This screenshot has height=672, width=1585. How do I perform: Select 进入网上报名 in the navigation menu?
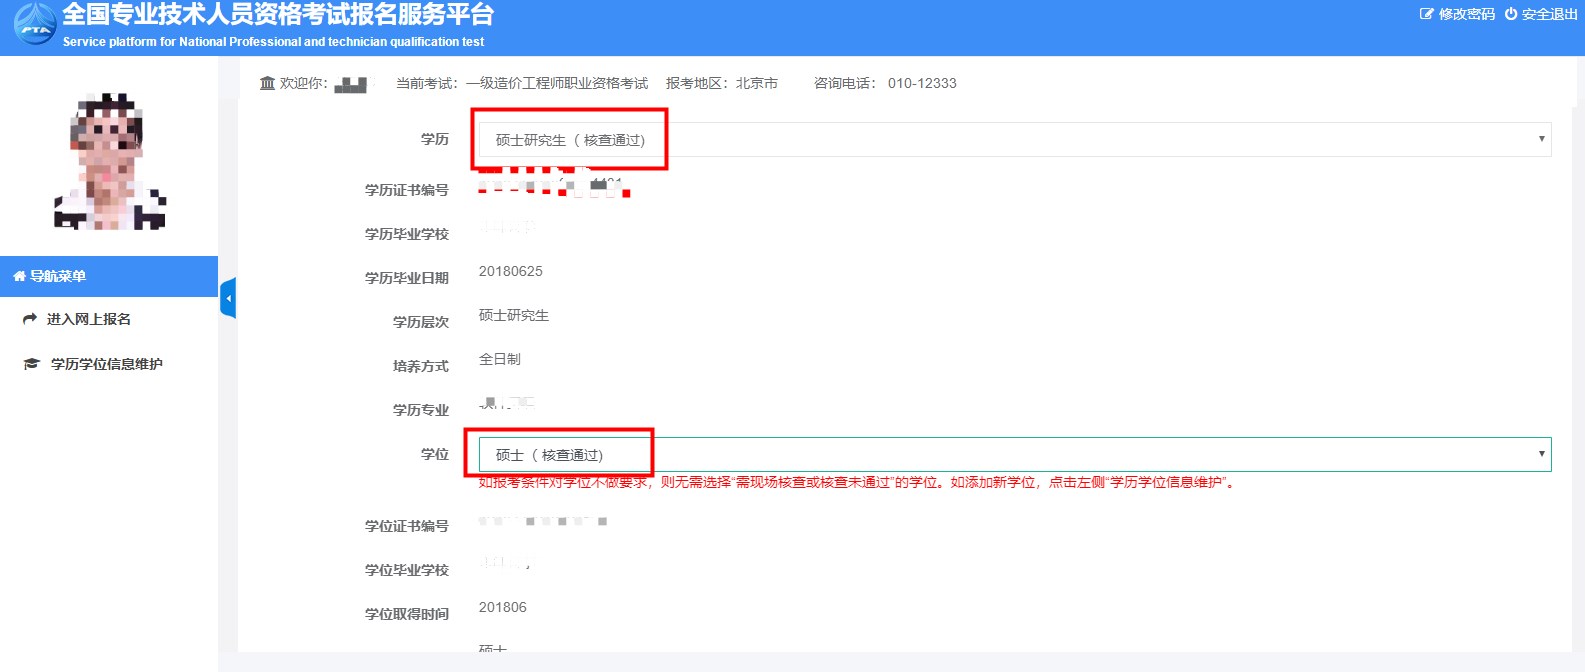[x=89, y=319]
